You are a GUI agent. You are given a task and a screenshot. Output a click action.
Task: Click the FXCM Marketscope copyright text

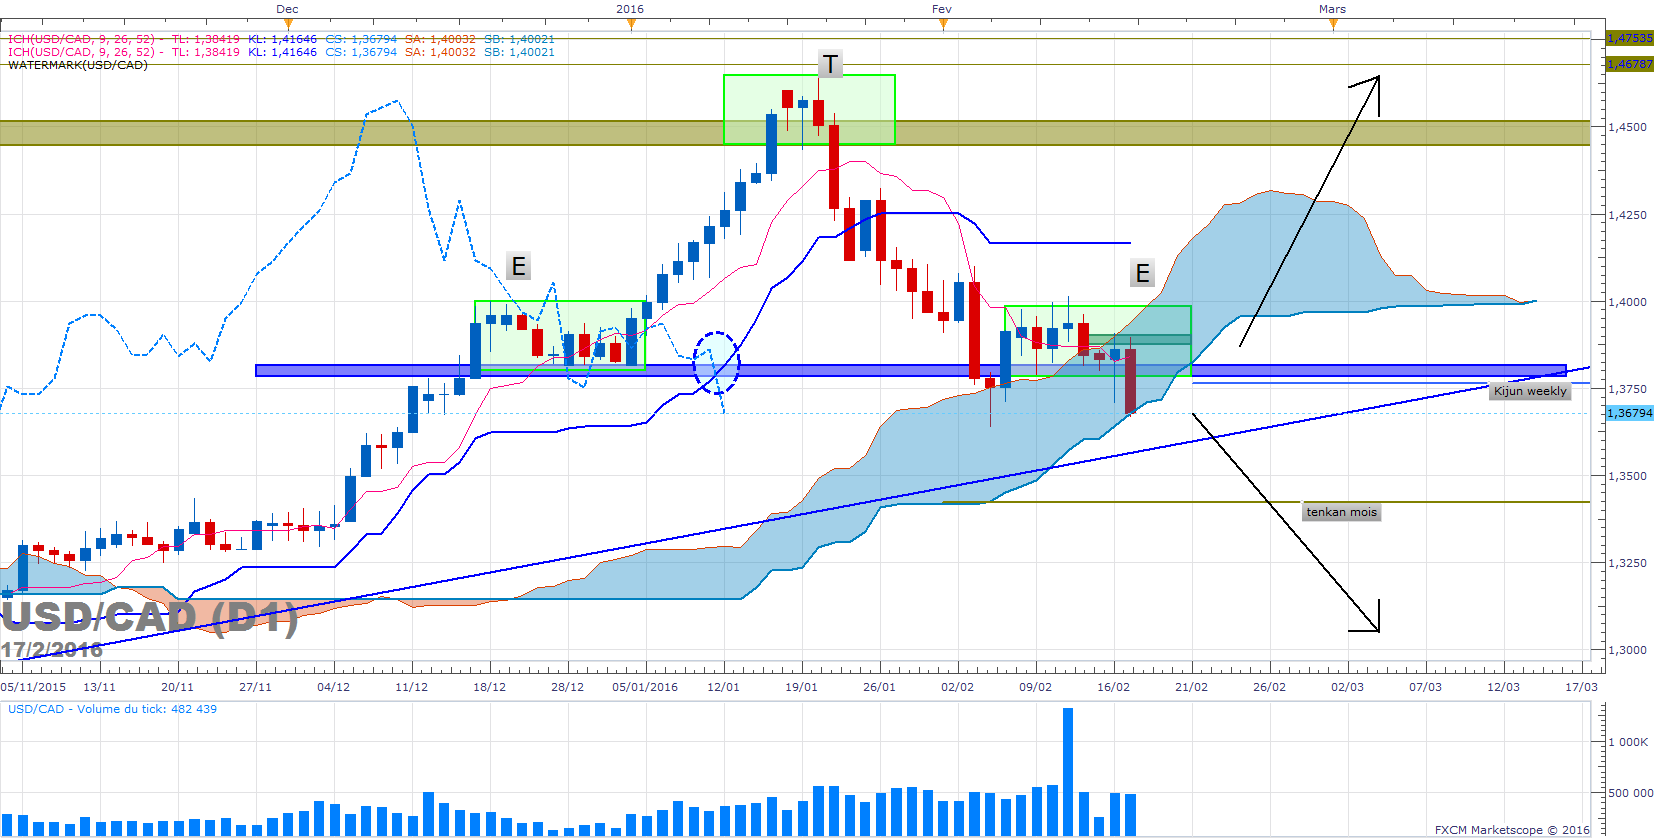click(1512, 830)
